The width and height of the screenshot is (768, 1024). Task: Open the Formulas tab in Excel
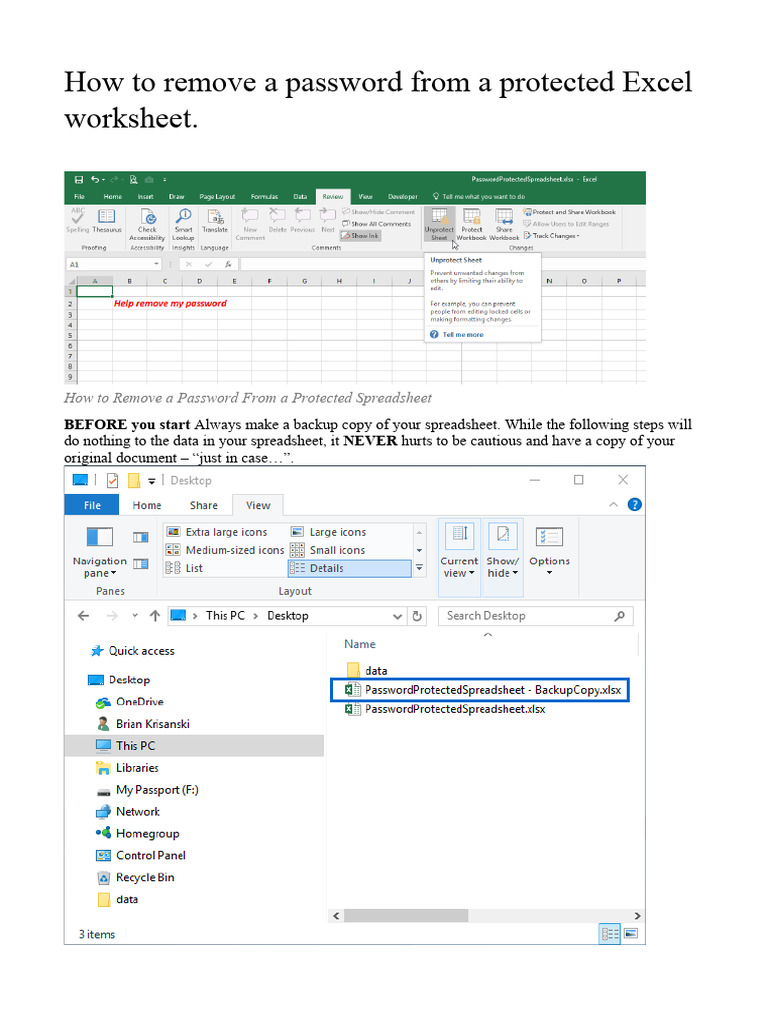(264, 197)
